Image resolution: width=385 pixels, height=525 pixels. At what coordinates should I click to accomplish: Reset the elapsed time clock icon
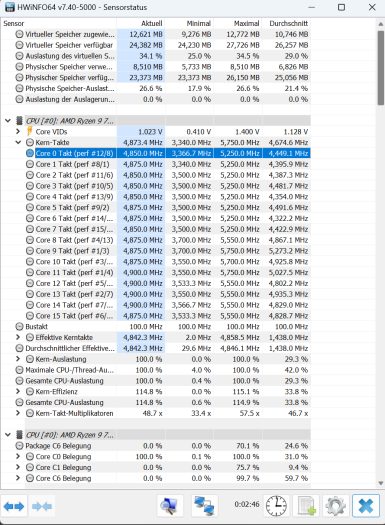pyautogui.click(x=276, y=506)
